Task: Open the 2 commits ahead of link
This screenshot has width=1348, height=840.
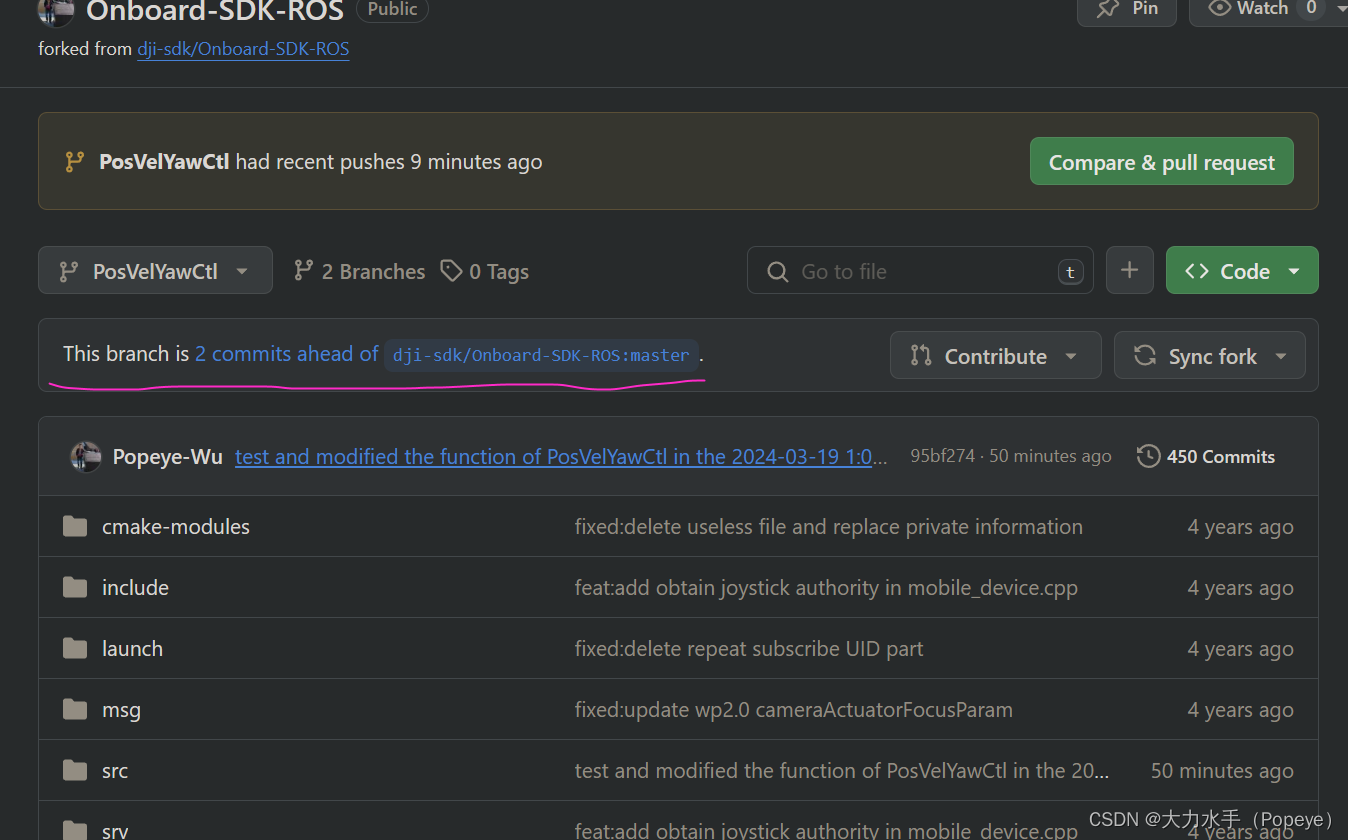Action: pos(287,354)
